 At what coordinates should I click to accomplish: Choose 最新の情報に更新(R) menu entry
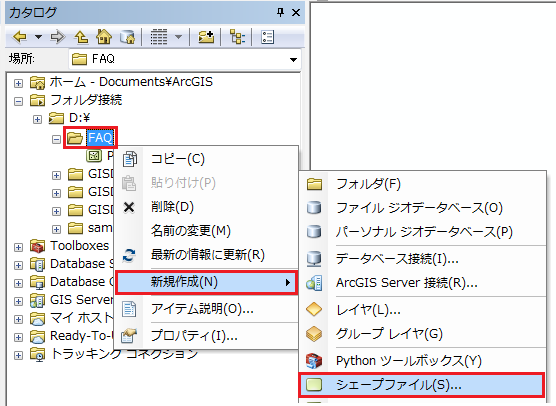pos(206,255)
